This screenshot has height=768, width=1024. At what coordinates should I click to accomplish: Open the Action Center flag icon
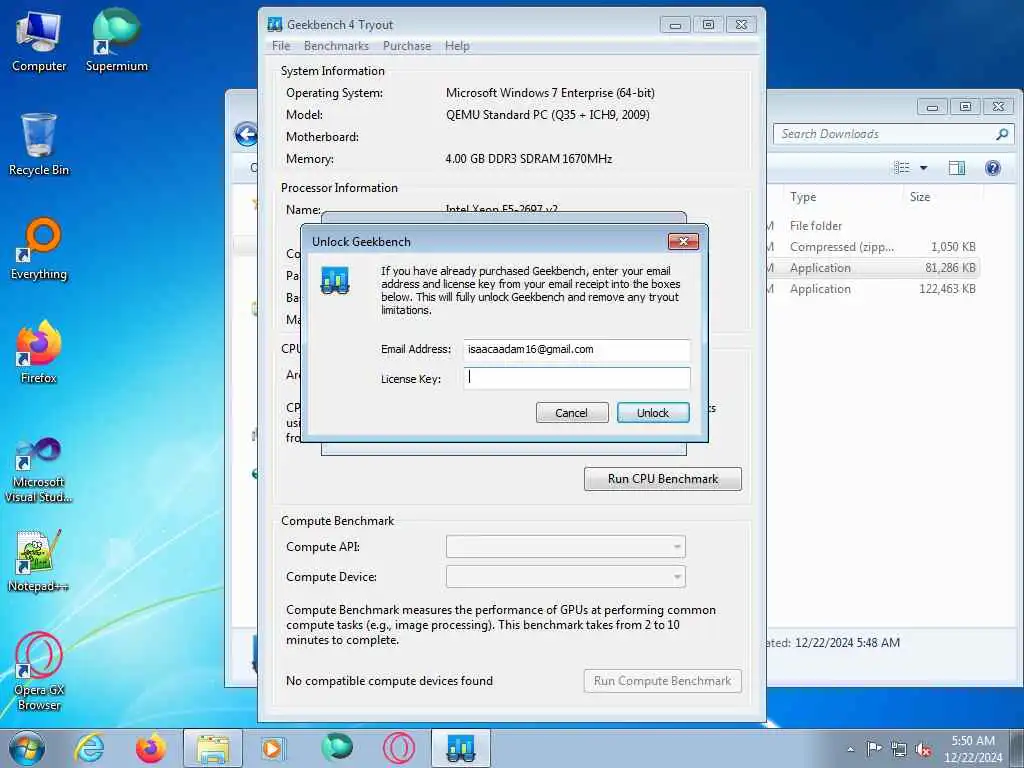tap(874, 748)
